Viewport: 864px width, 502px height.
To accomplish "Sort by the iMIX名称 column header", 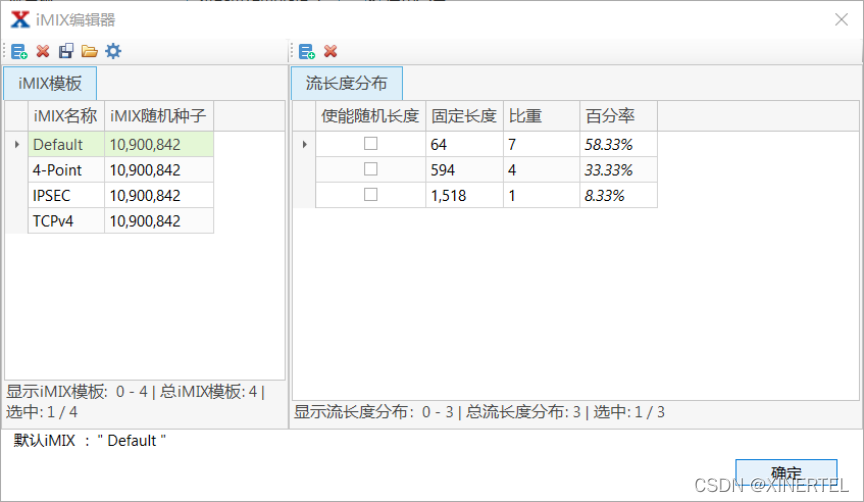I will tap(66, 116).
